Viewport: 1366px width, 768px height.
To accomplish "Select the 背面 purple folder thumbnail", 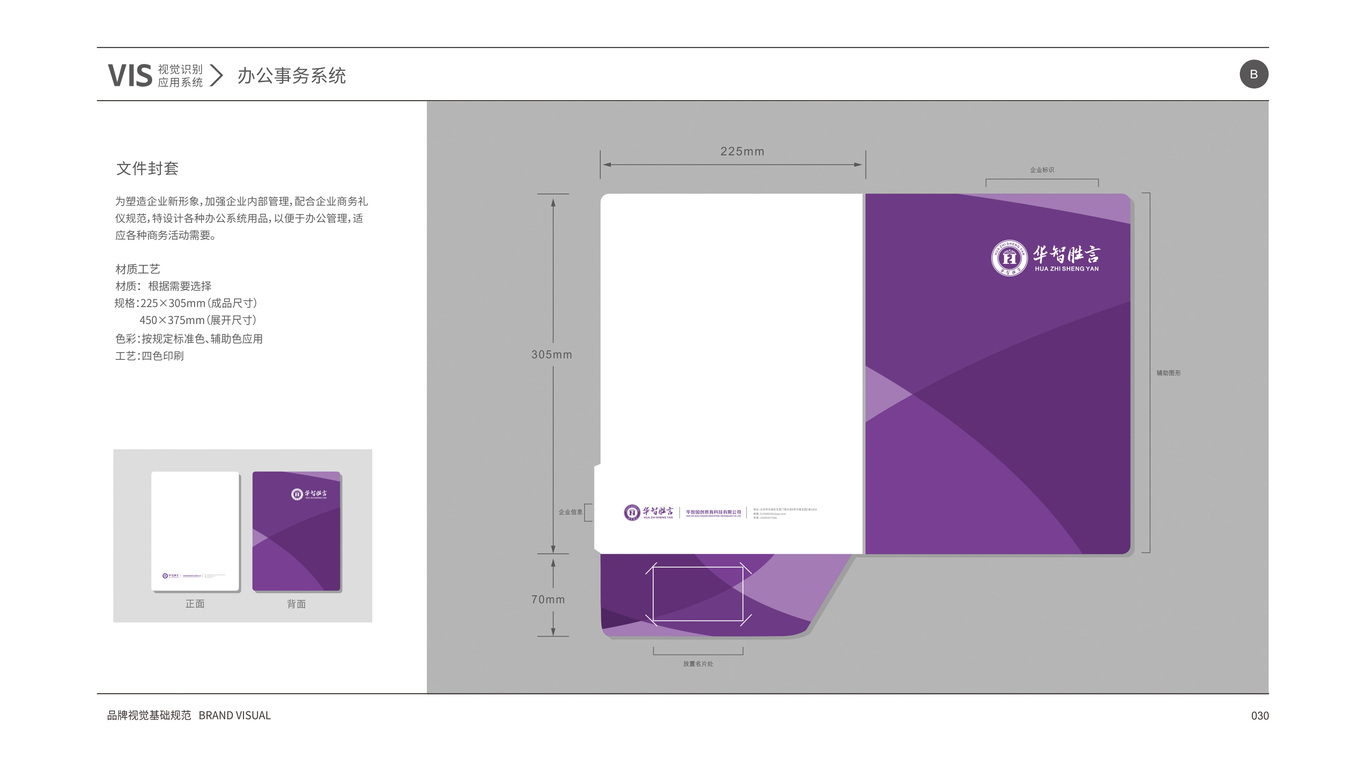I will (297, 532).
